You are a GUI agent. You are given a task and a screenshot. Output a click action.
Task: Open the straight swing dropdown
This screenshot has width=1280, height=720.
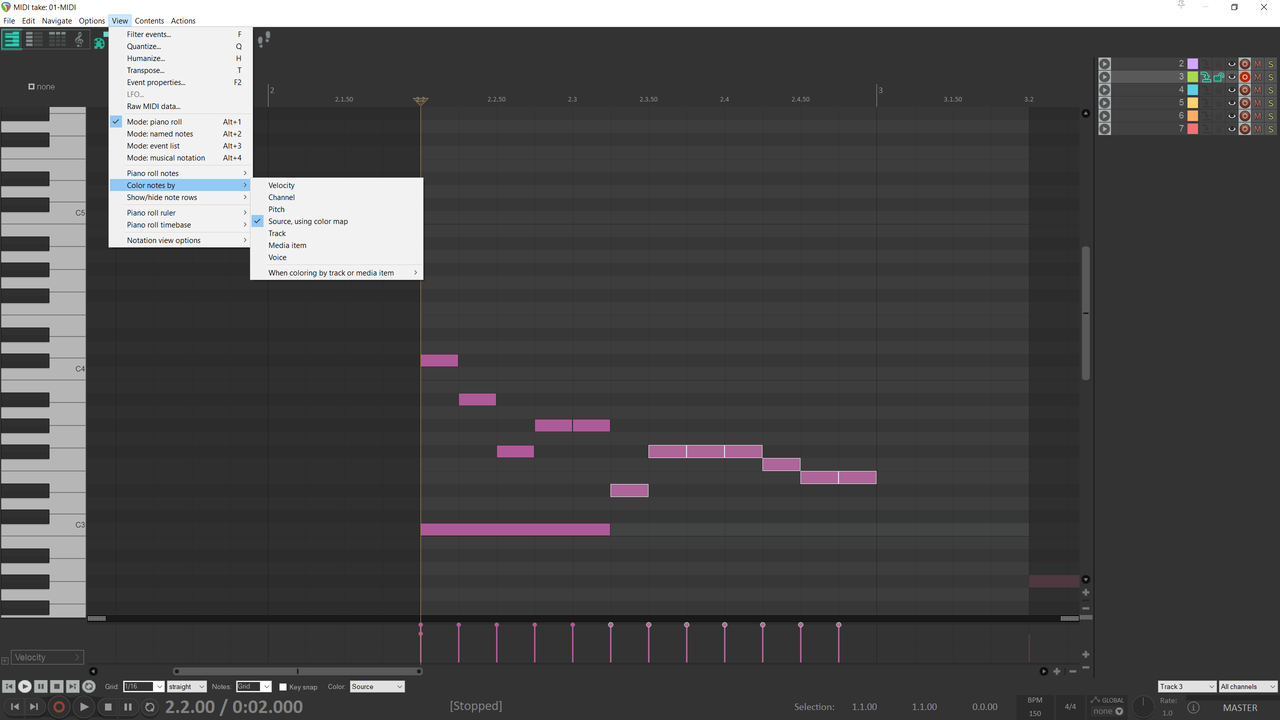point(186,686)
